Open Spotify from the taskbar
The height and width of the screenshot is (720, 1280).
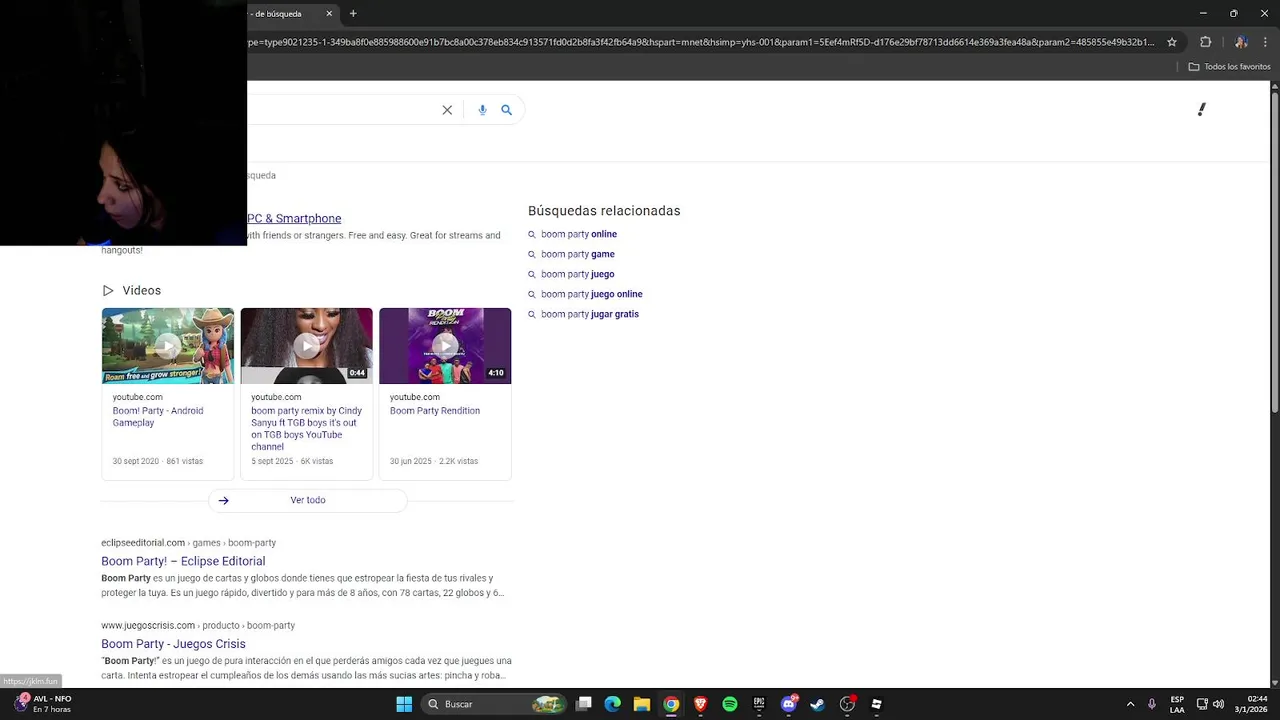730,704
